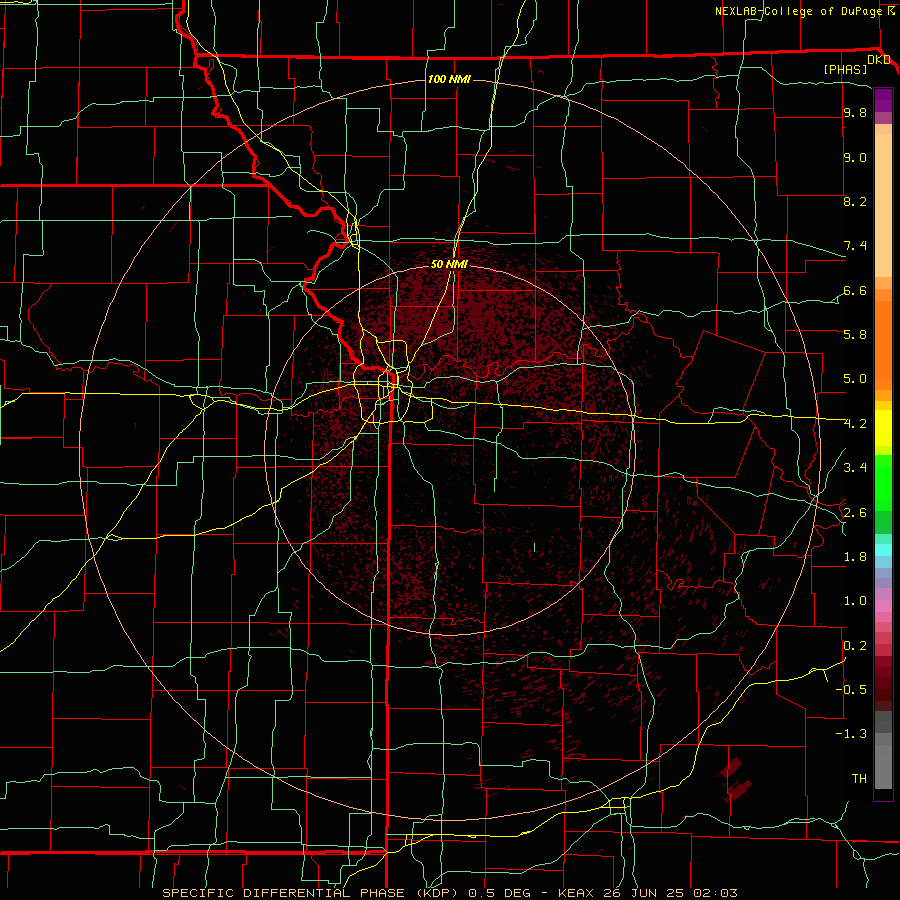The width and height of the screenshot is (900, 900).
Task: Click the 9.0 legend value
Action: click(x=855, y=158)
